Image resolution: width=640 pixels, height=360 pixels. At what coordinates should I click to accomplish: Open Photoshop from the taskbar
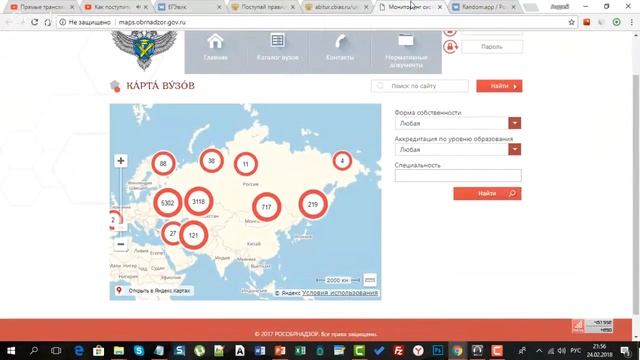pyautogui.click(x=438, y=351)
